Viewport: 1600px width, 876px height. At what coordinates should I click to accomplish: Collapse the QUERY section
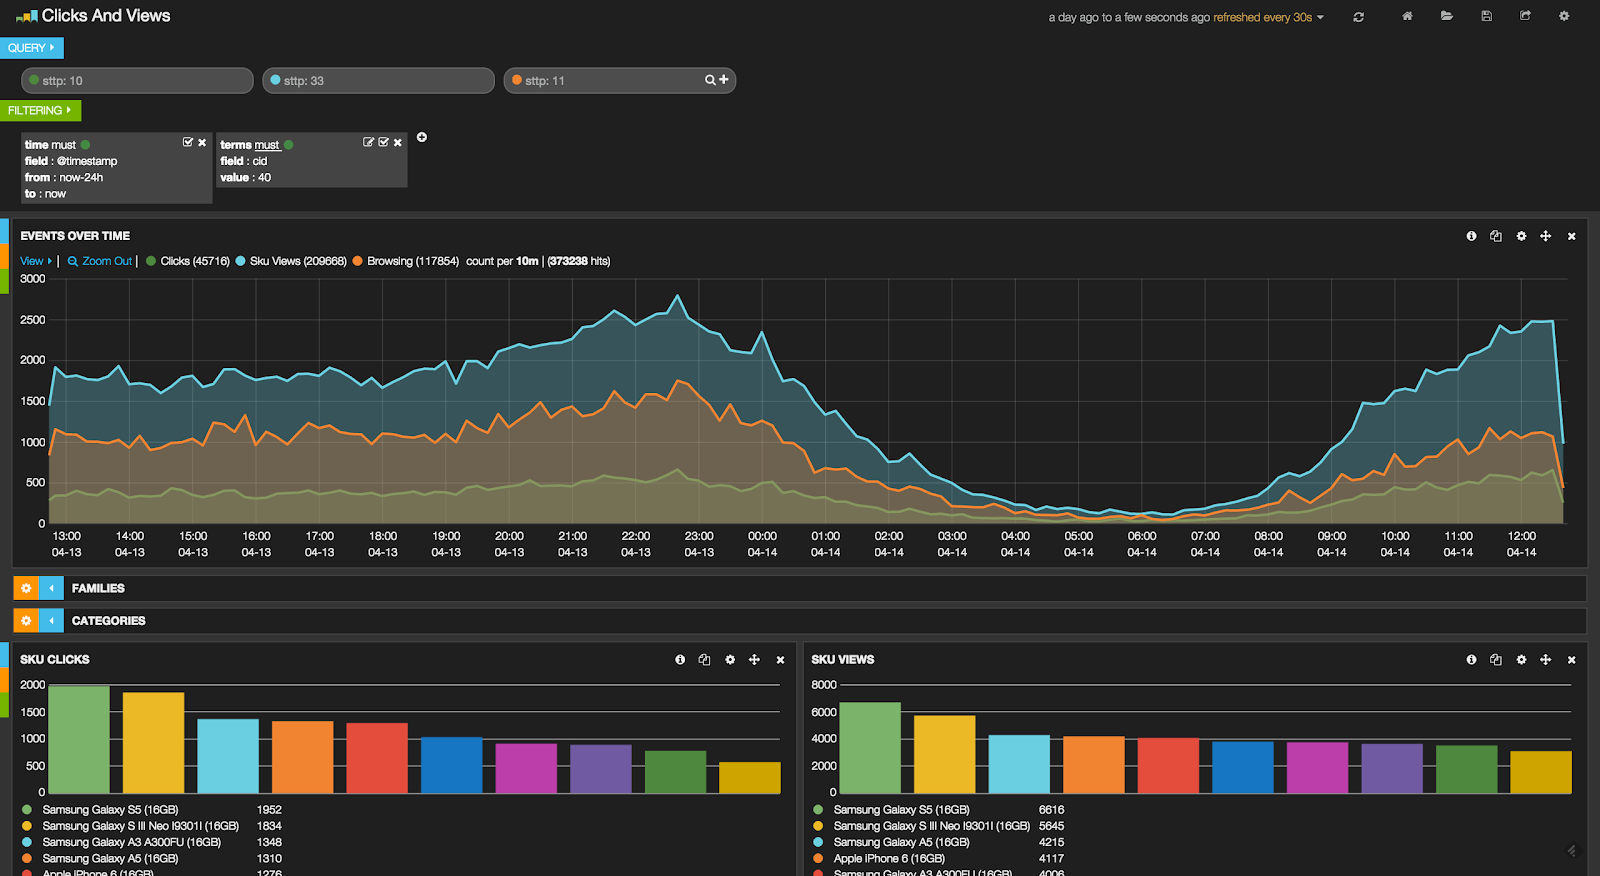[32, 48]
